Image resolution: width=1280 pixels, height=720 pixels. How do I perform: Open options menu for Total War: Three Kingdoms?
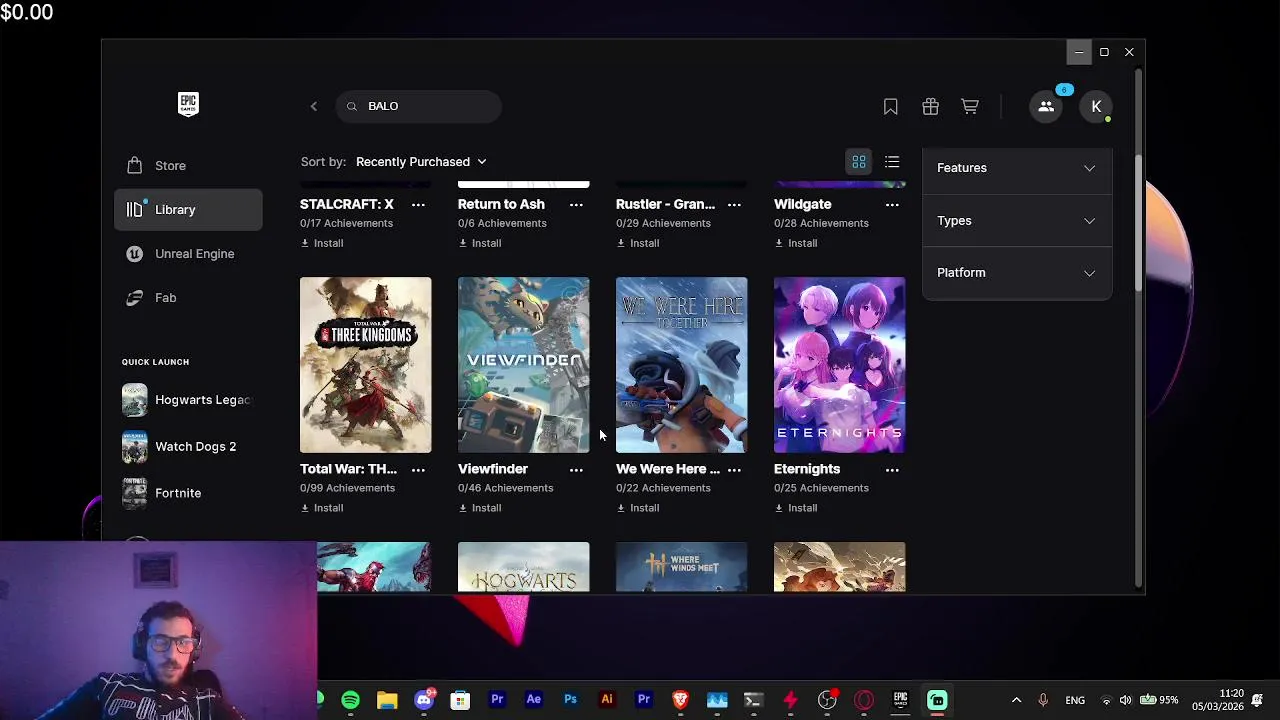[x=418, y=469]
